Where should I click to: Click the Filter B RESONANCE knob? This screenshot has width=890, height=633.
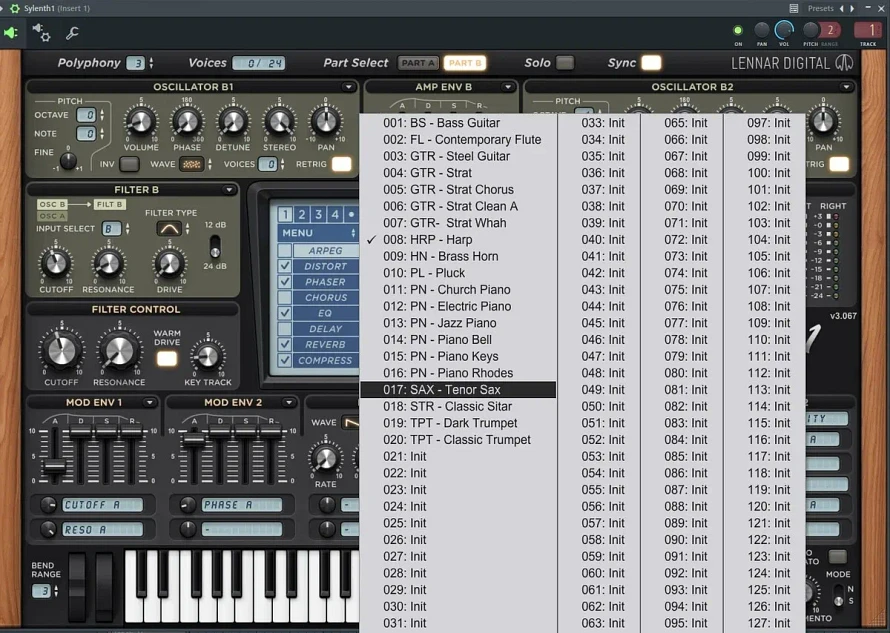click(x=108, y=263)
